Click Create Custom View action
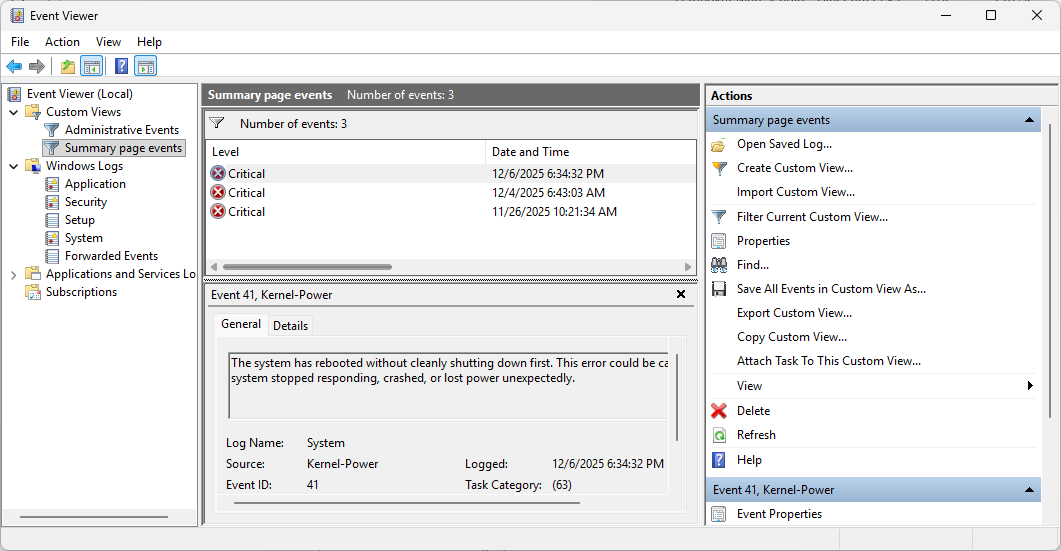The width and height of the screenshot is (1061, 551). [794, 168]
